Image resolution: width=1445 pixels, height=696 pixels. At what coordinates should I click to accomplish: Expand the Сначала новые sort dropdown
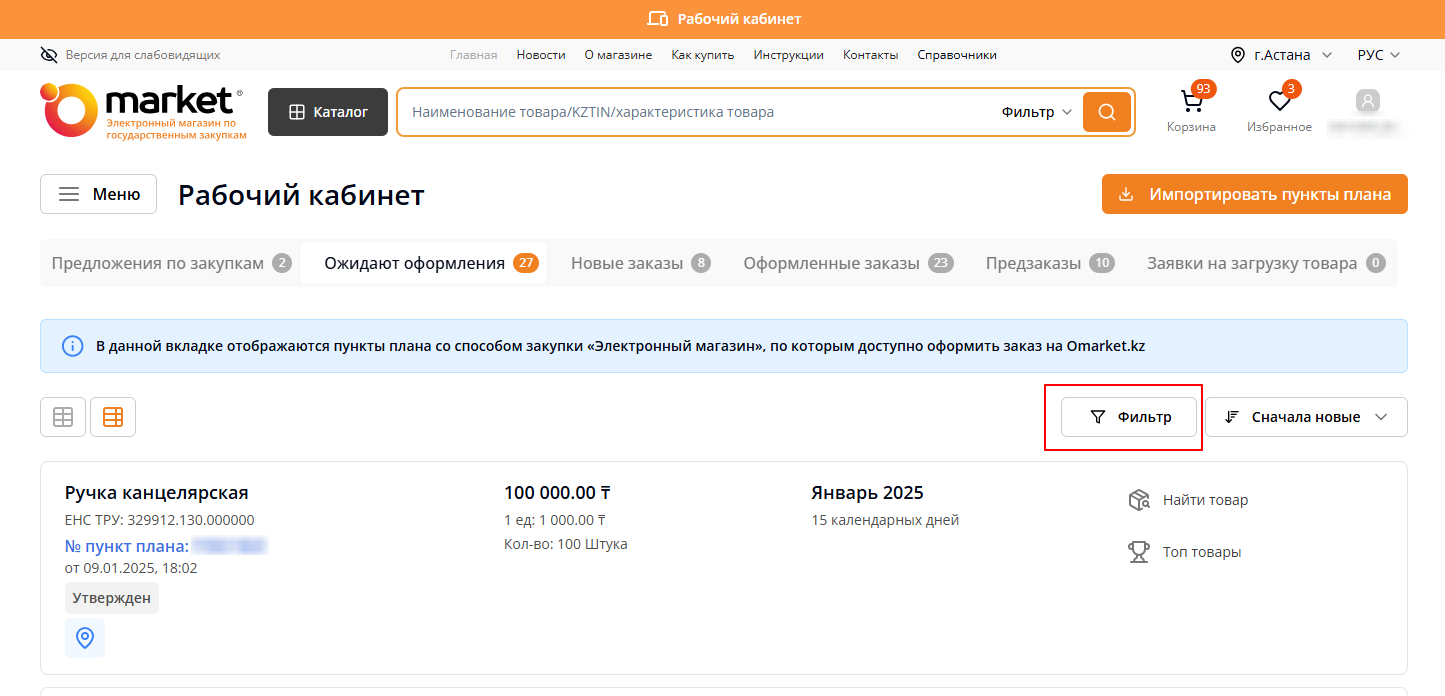[1305, 417]
